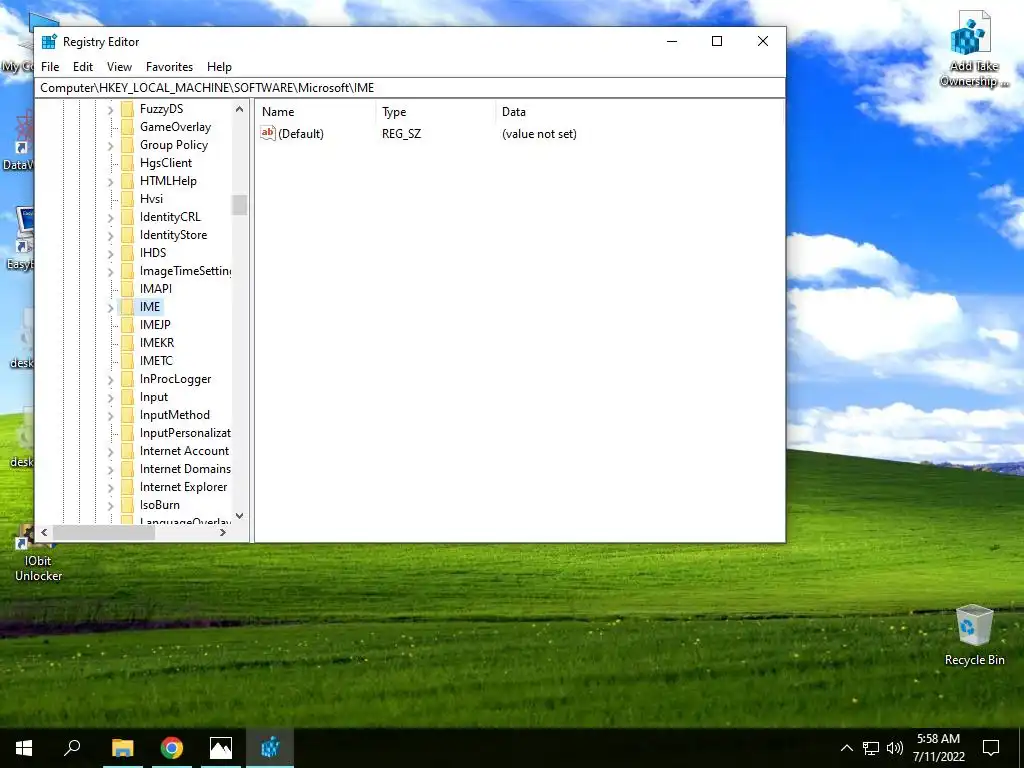Select the Group Policy tree item

click(174, 145)
